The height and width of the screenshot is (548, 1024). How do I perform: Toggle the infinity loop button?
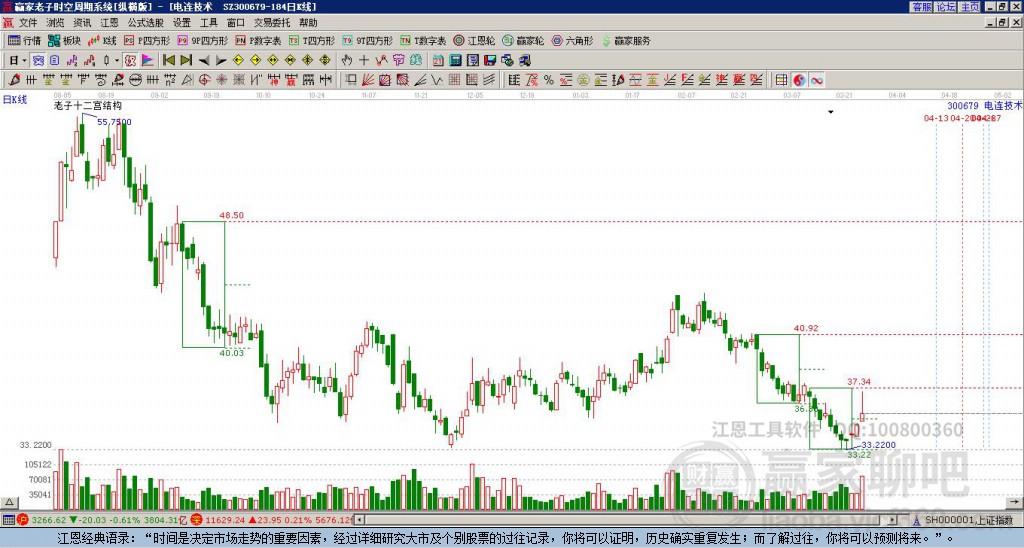(817, 80)
